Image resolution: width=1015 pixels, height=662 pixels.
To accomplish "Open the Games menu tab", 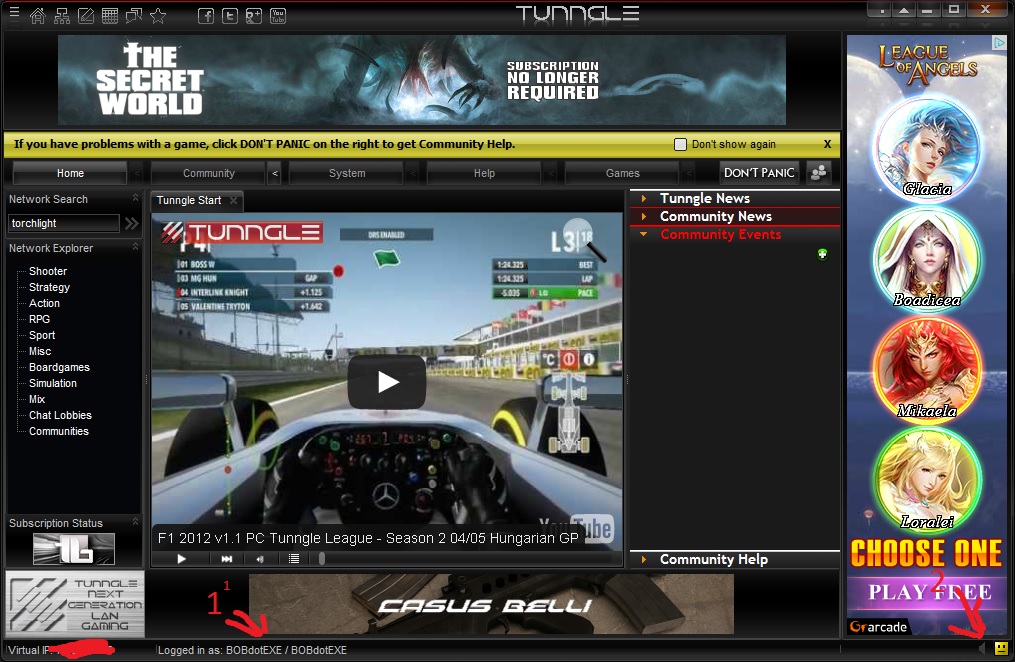I will [623, 173].
